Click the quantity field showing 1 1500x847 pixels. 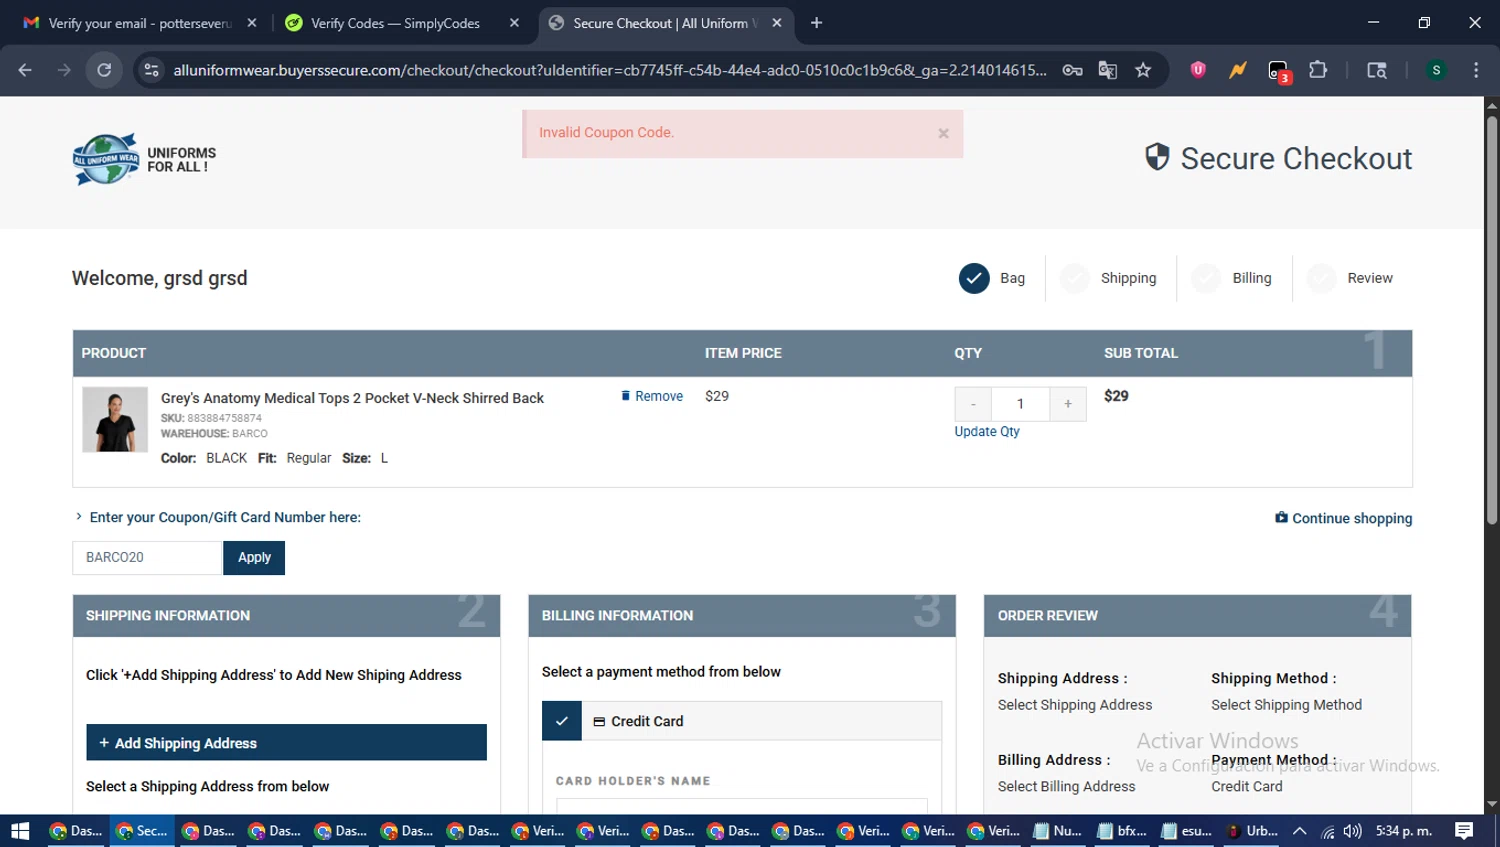tap(1020, 404)
